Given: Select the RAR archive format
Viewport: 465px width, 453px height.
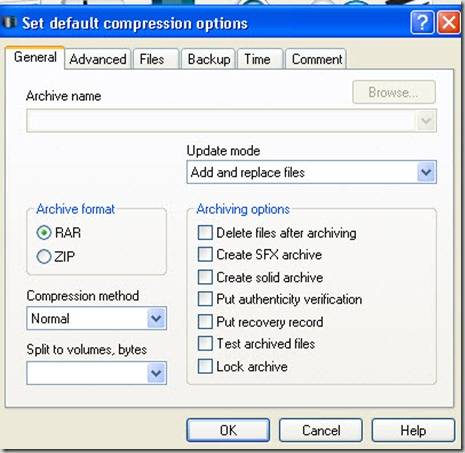Looking at the screenshot, I should coord(44,233).
